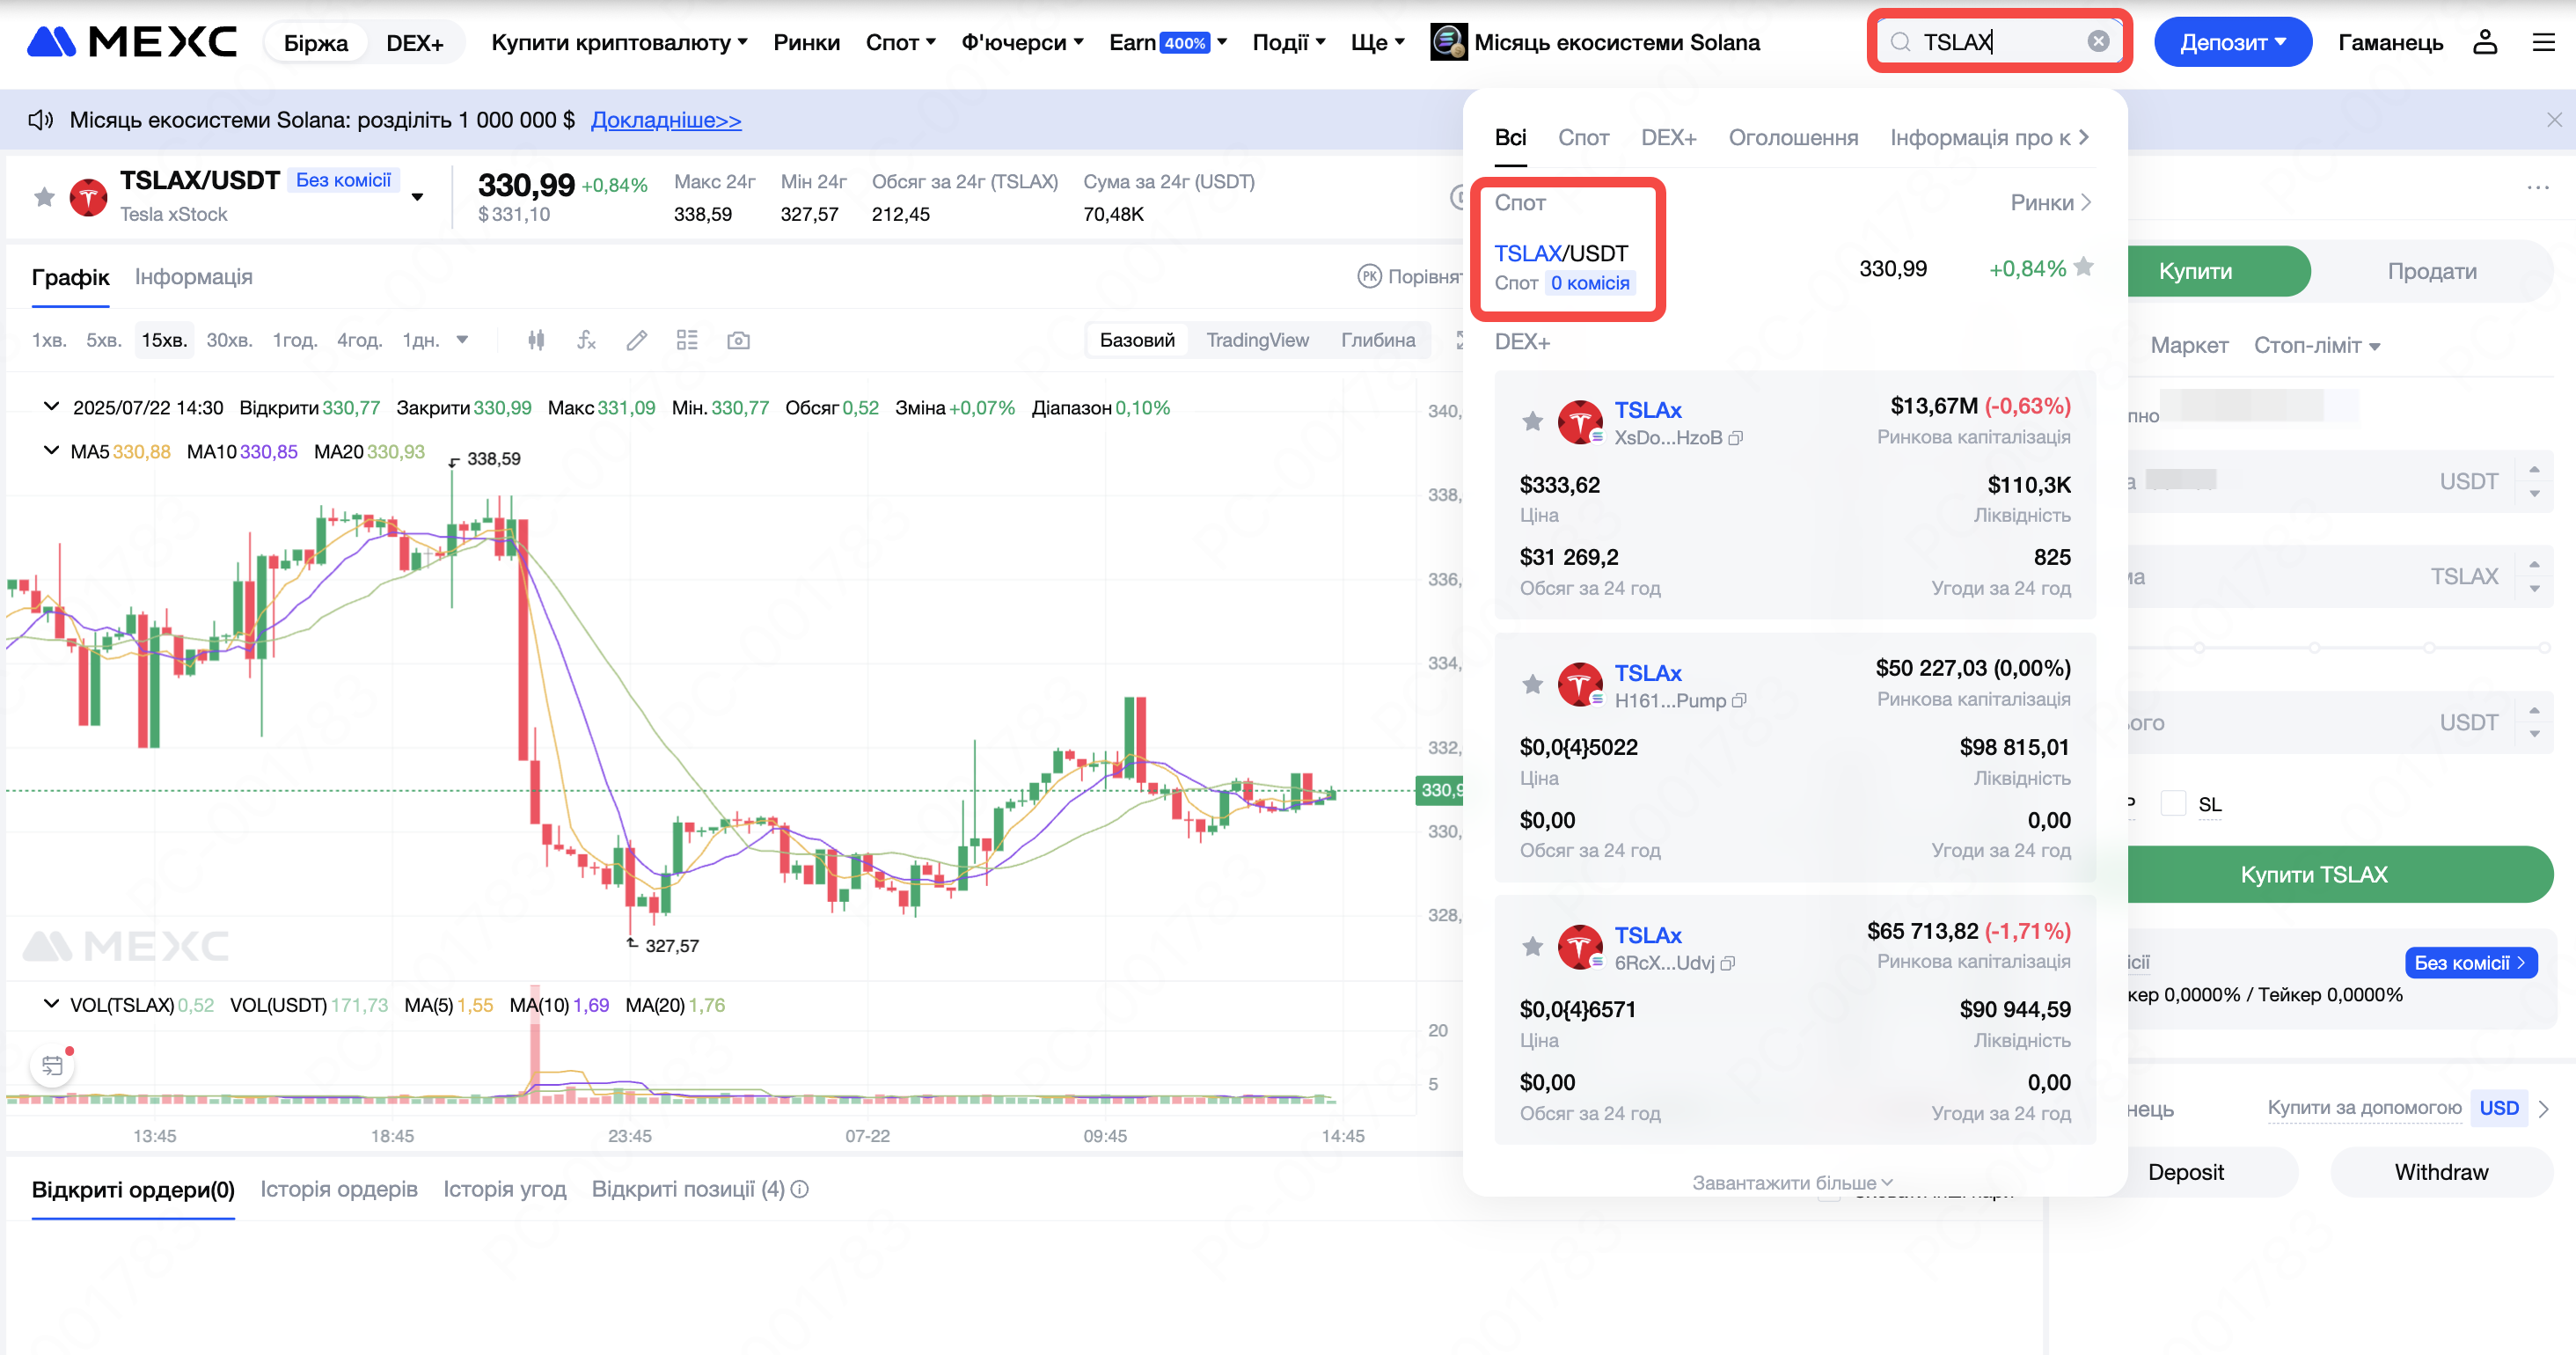This screenshot has width=2576, height=1355.
Task: Click the Депозит button
Action: 2232,42
